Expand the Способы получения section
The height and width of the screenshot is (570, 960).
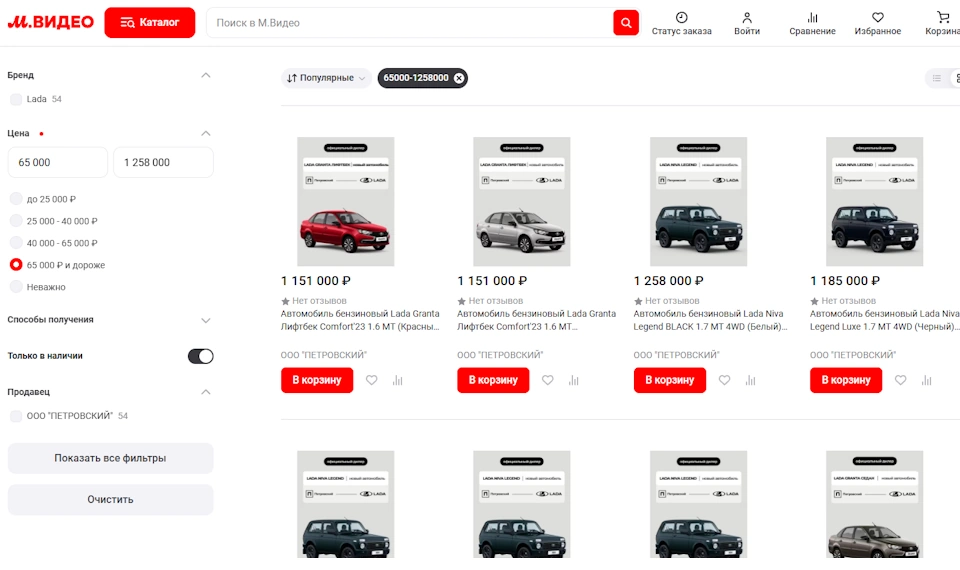click(x=206, y=320)
